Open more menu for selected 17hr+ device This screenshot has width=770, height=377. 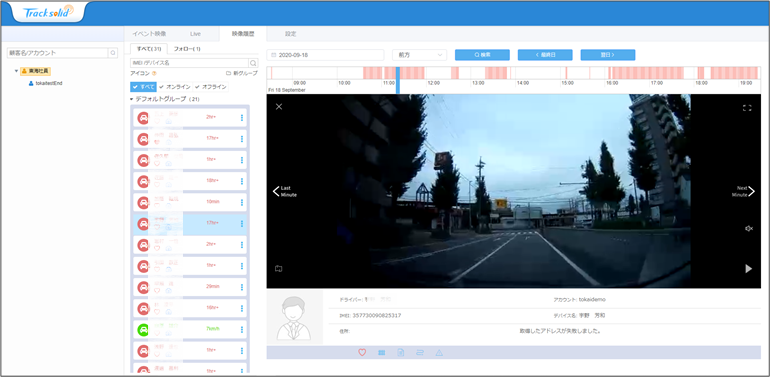[x=242, y=223]
